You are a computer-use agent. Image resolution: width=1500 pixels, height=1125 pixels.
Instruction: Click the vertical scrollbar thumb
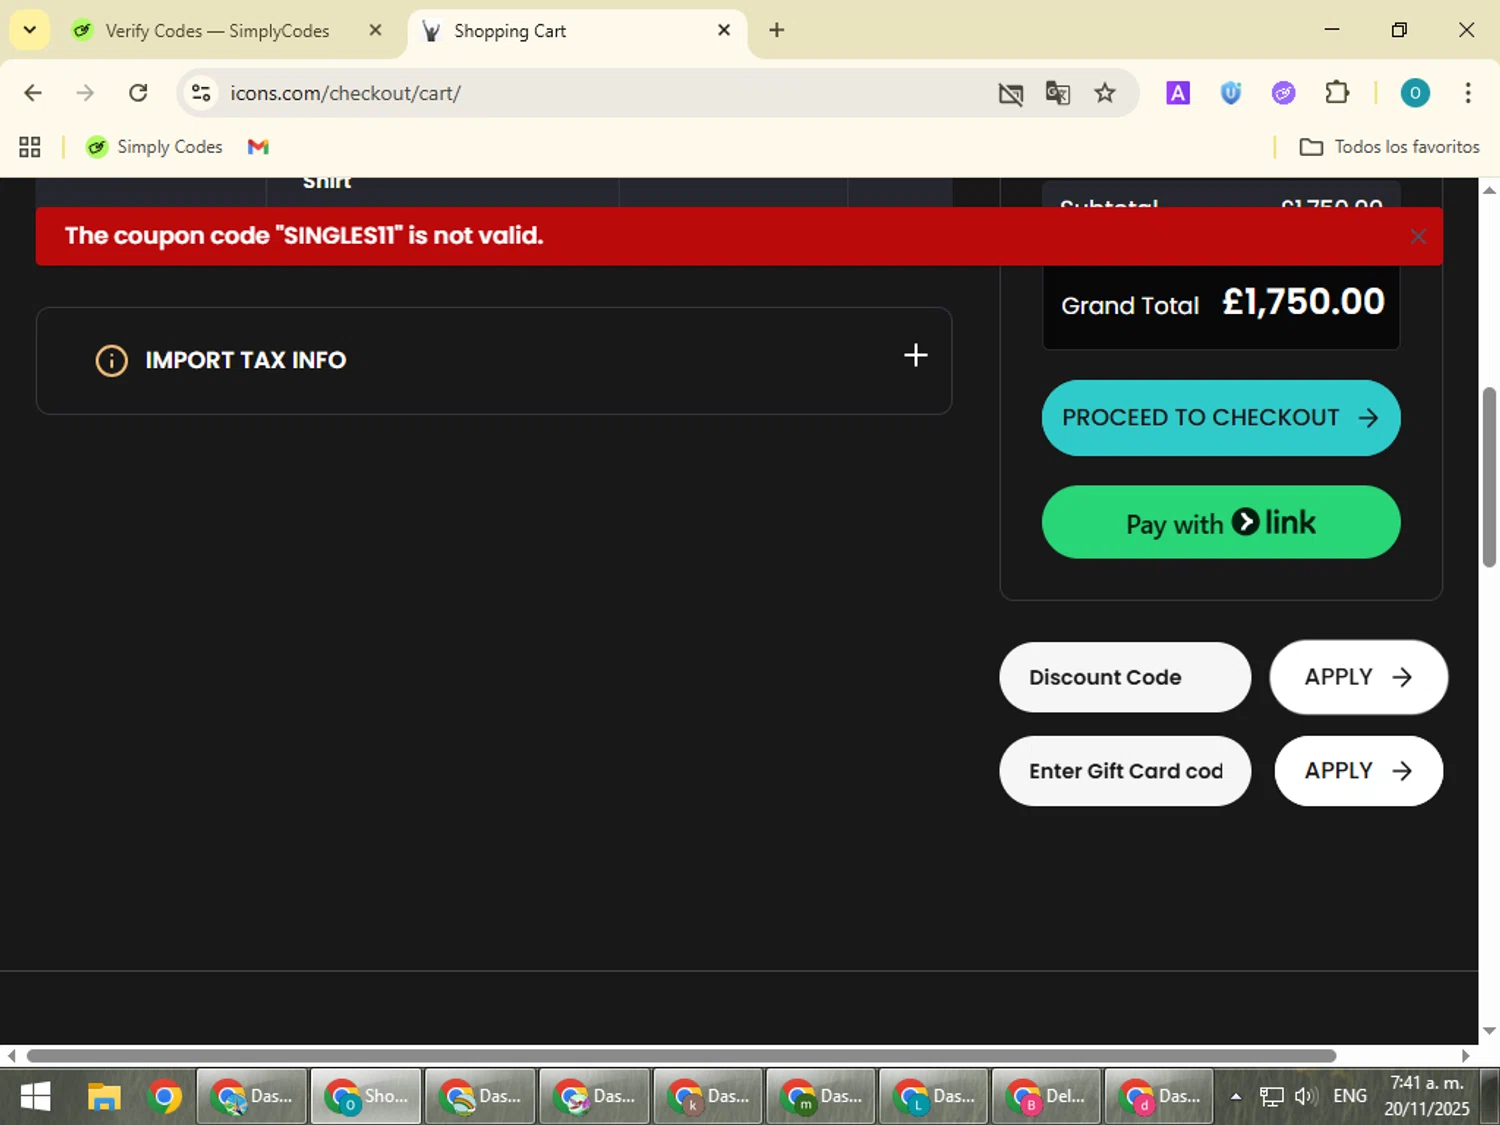(x=1489, y=477)
